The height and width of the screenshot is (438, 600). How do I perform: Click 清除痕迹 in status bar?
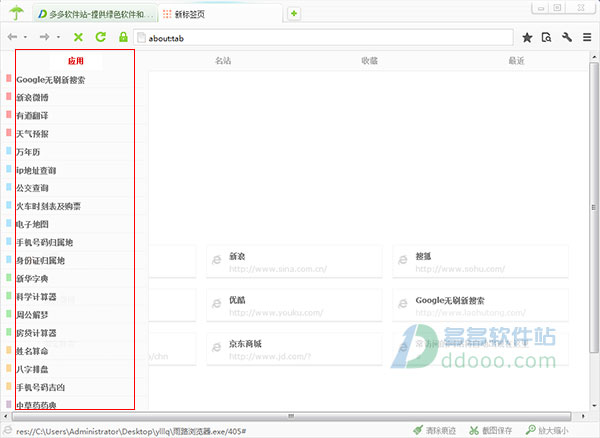[434, 430]
